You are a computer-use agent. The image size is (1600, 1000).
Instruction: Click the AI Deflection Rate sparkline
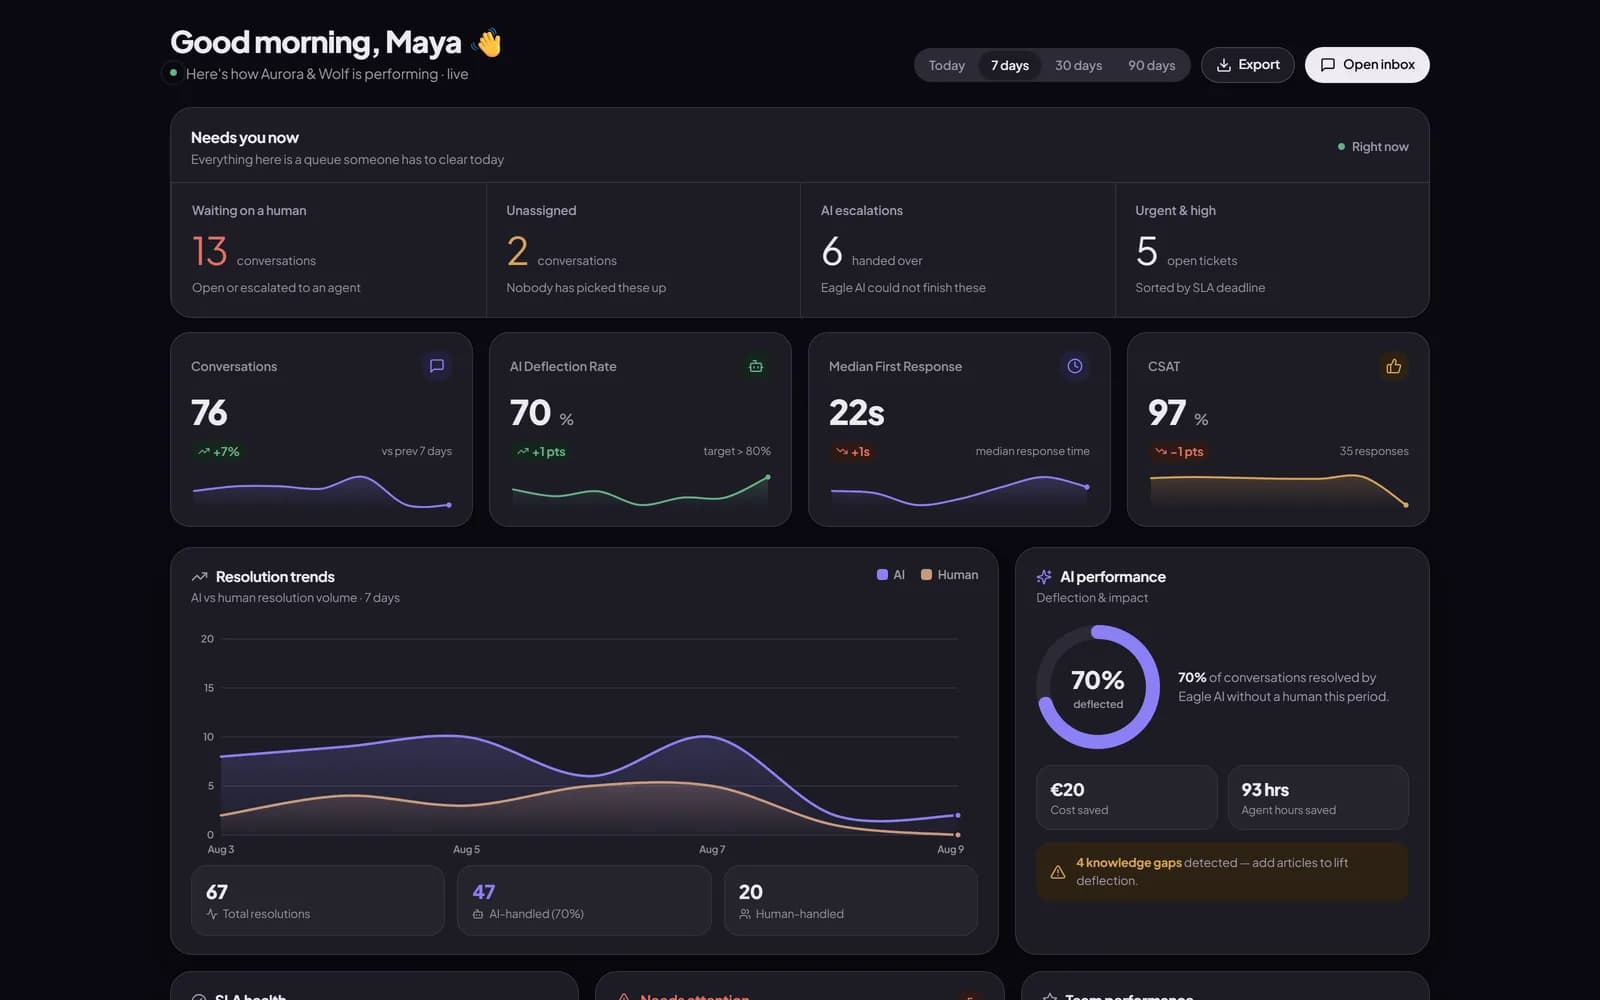640,492
